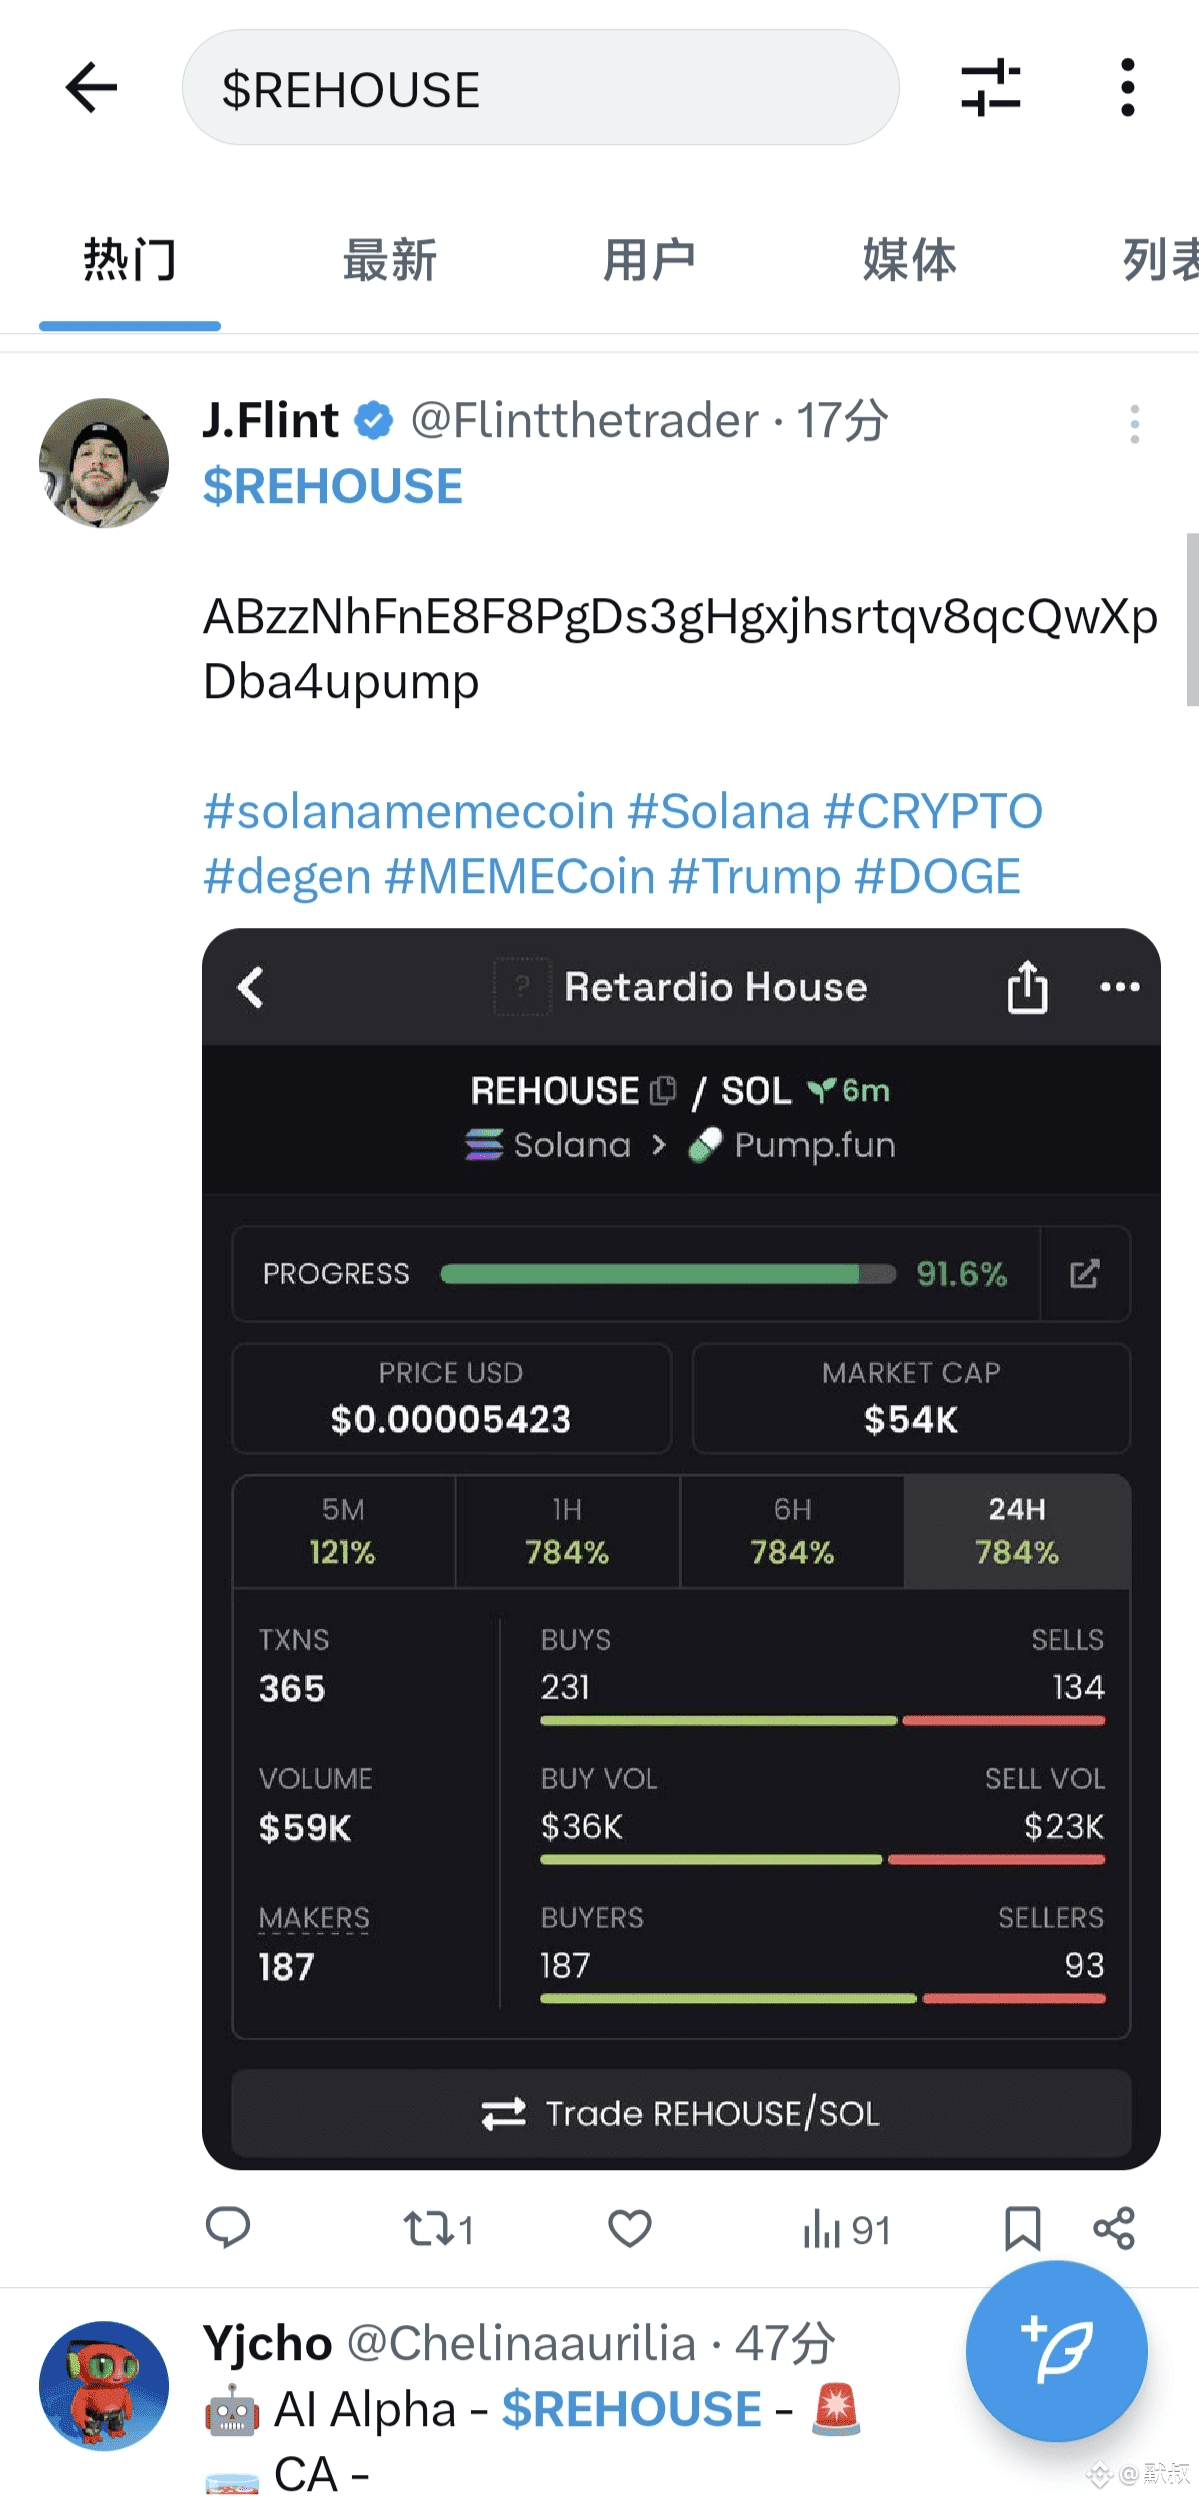Image resolution: width=1199 pixels, height=2500 pixels.
Task: Open the #solanamemecoin hashtag
Action: pyautogui.click(x=408, y=811)
